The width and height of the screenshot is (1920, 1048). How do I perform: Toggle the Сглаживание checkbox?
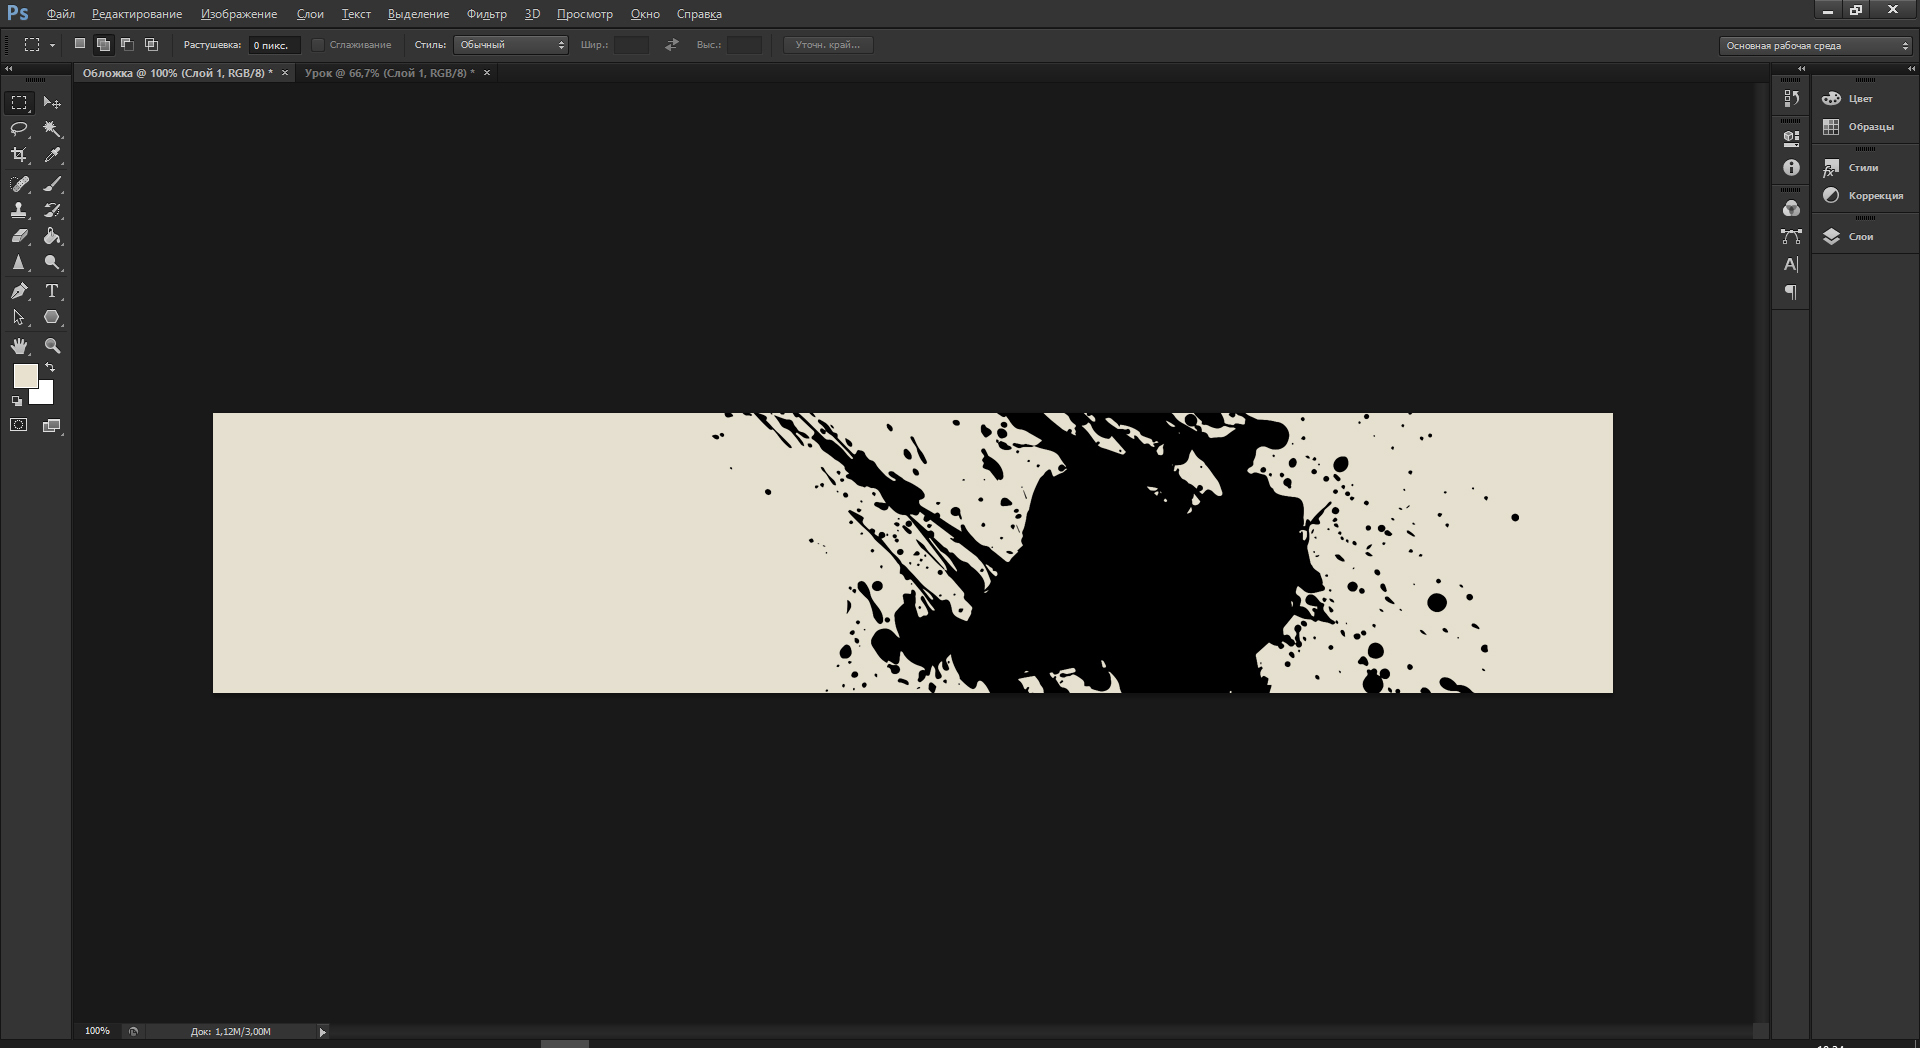click(x=317, y=45)
